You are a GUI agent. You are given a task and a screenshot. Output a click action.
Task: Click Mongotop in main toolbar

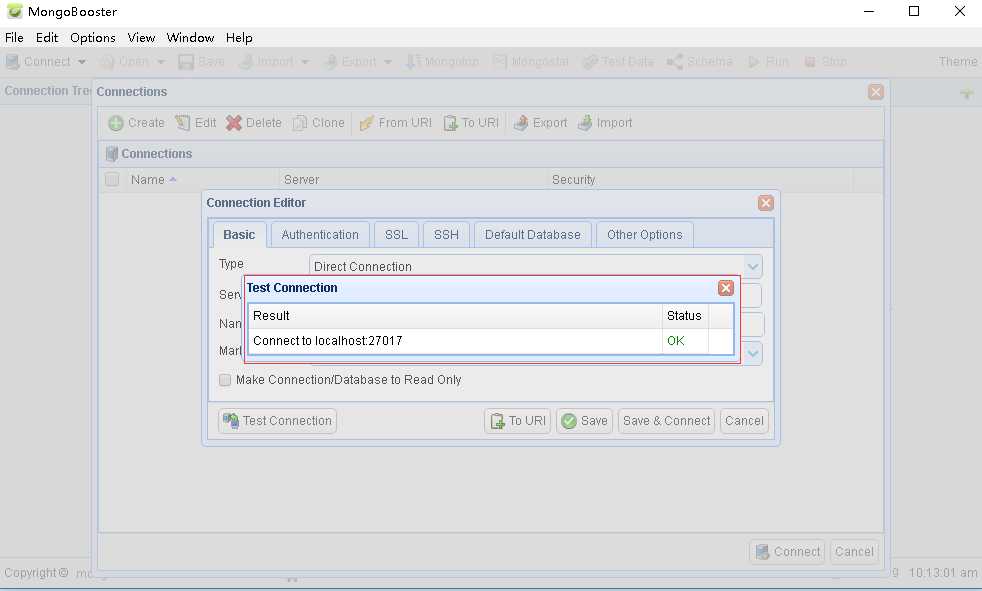click(442, 61)
